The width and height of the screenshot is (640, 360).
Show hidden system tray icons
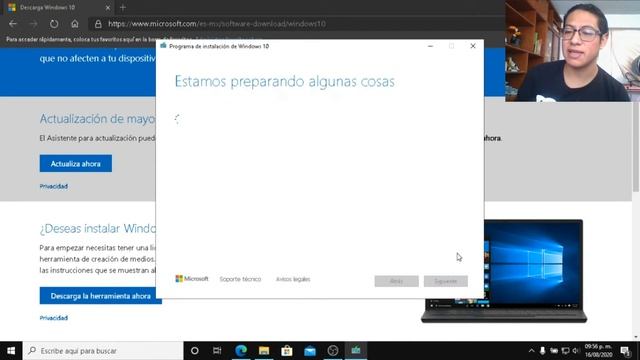click(531, 351)
